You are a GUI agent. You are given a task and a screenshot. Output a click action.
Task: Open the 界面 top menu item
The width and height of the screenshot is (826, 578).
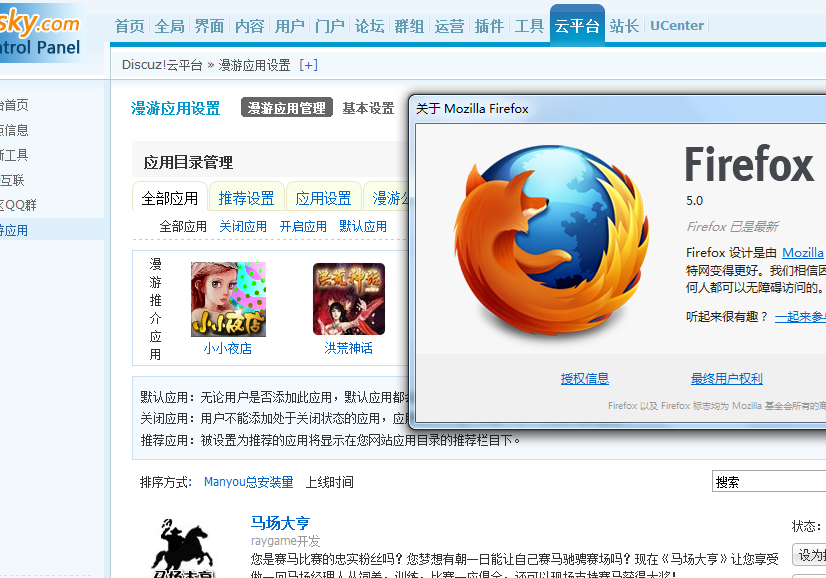pyautogui.click(x=210, y=26)
